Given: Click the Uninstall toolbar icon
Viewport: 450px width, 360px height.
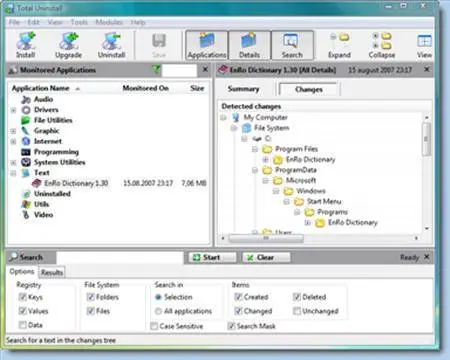Looking at the screenshot, I should point(111,45).
